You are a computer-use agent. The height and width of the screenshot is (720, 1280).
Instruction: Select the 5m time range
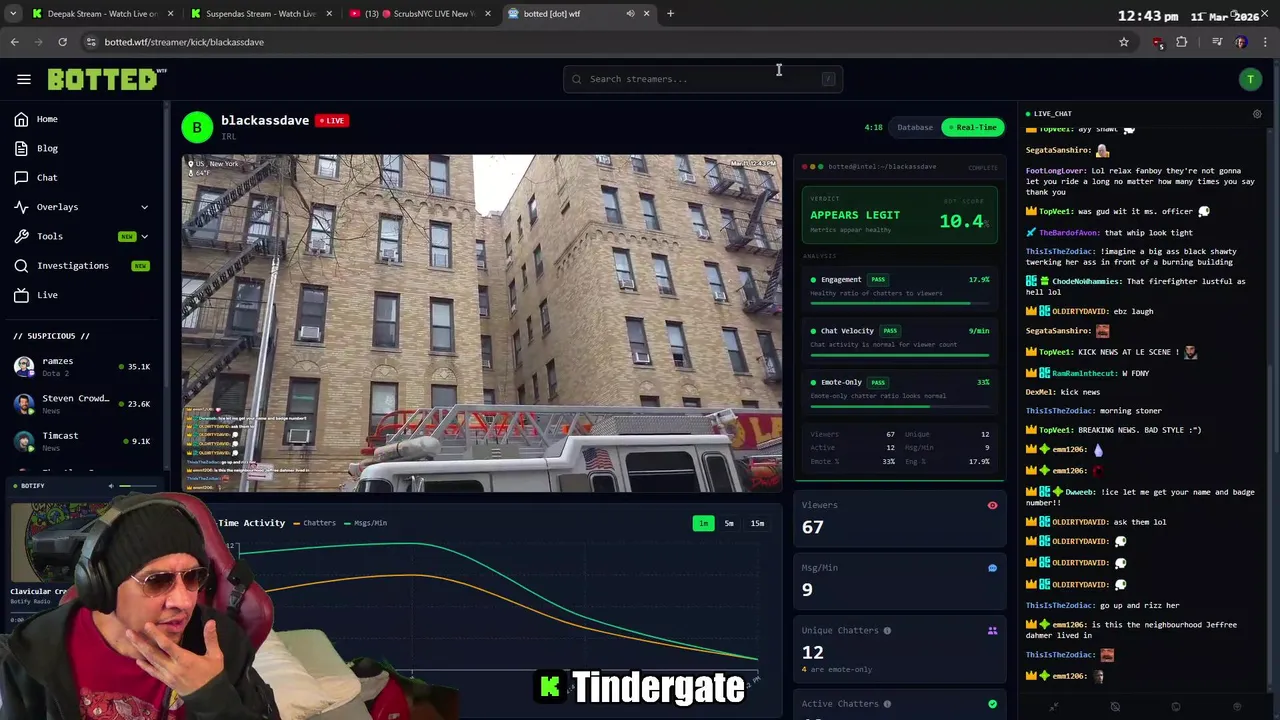729,523
